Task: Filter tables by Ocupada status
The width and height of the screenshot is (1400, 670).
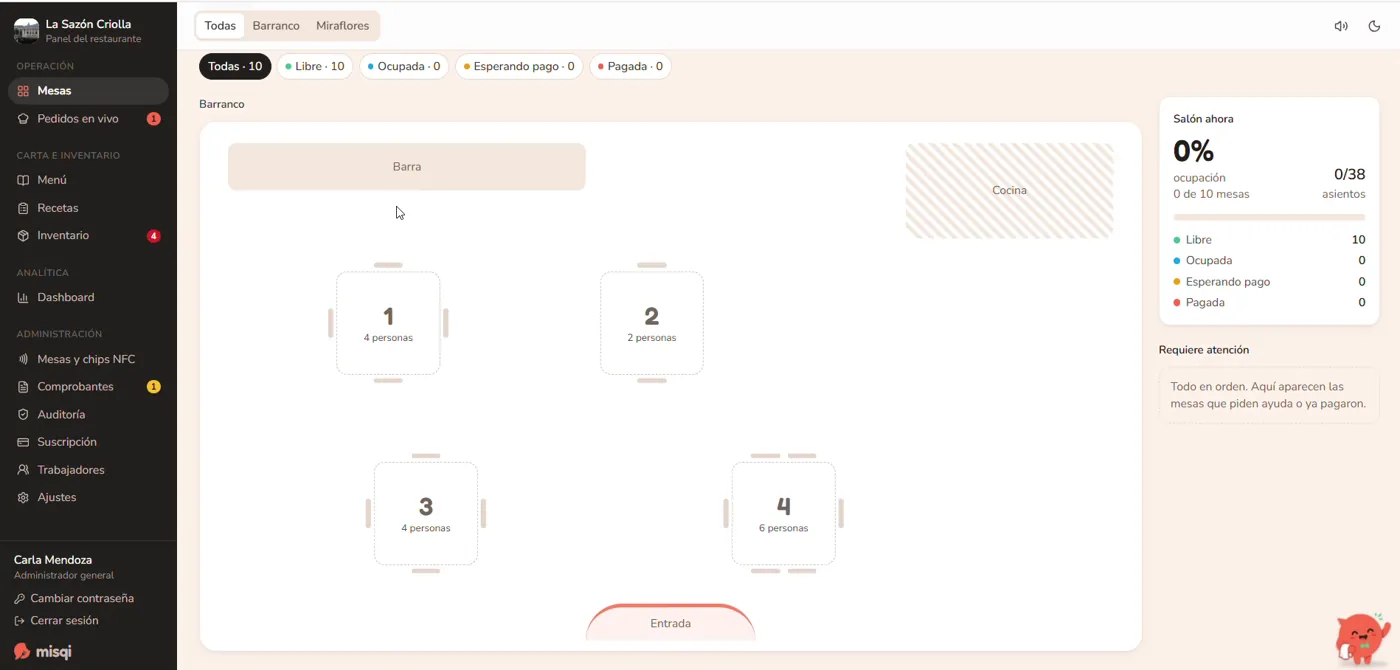Action: pyautogui.click(x=404, y=67)
